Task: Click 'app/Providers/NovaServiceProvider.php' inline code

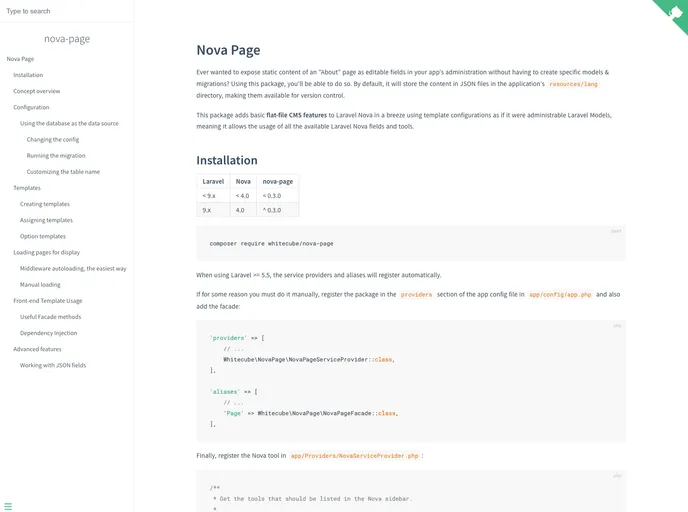Action: pyautogui.click(x=355, y=456)
